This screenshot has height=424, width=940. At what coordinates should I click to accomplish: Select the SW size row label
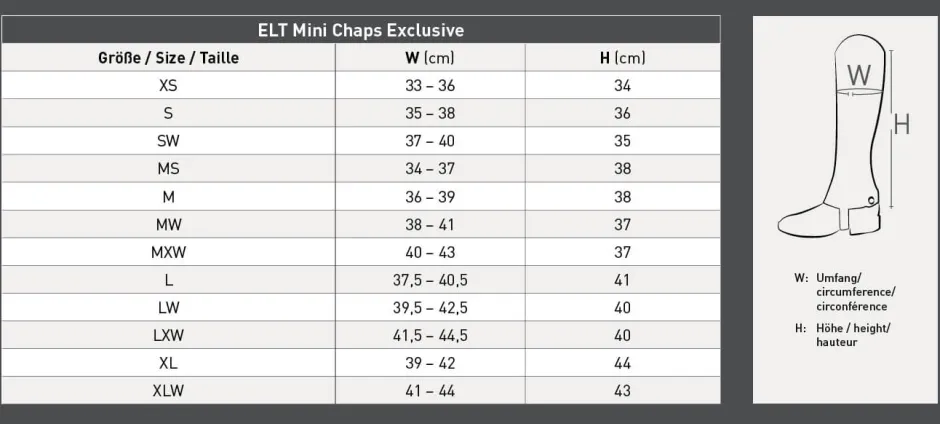click(x=168, y=141)
